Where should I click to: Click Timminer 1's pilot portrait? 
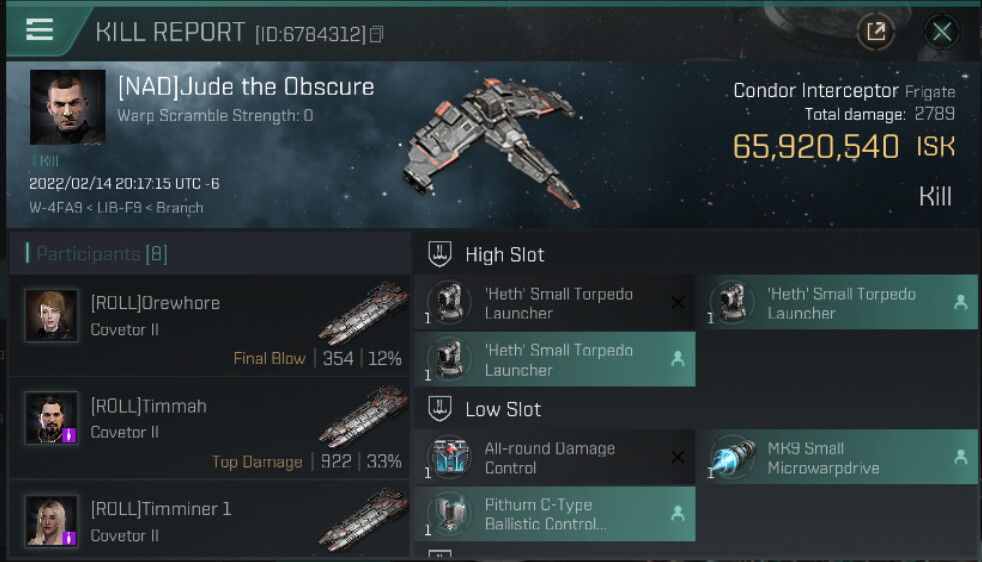coord(52,522)
